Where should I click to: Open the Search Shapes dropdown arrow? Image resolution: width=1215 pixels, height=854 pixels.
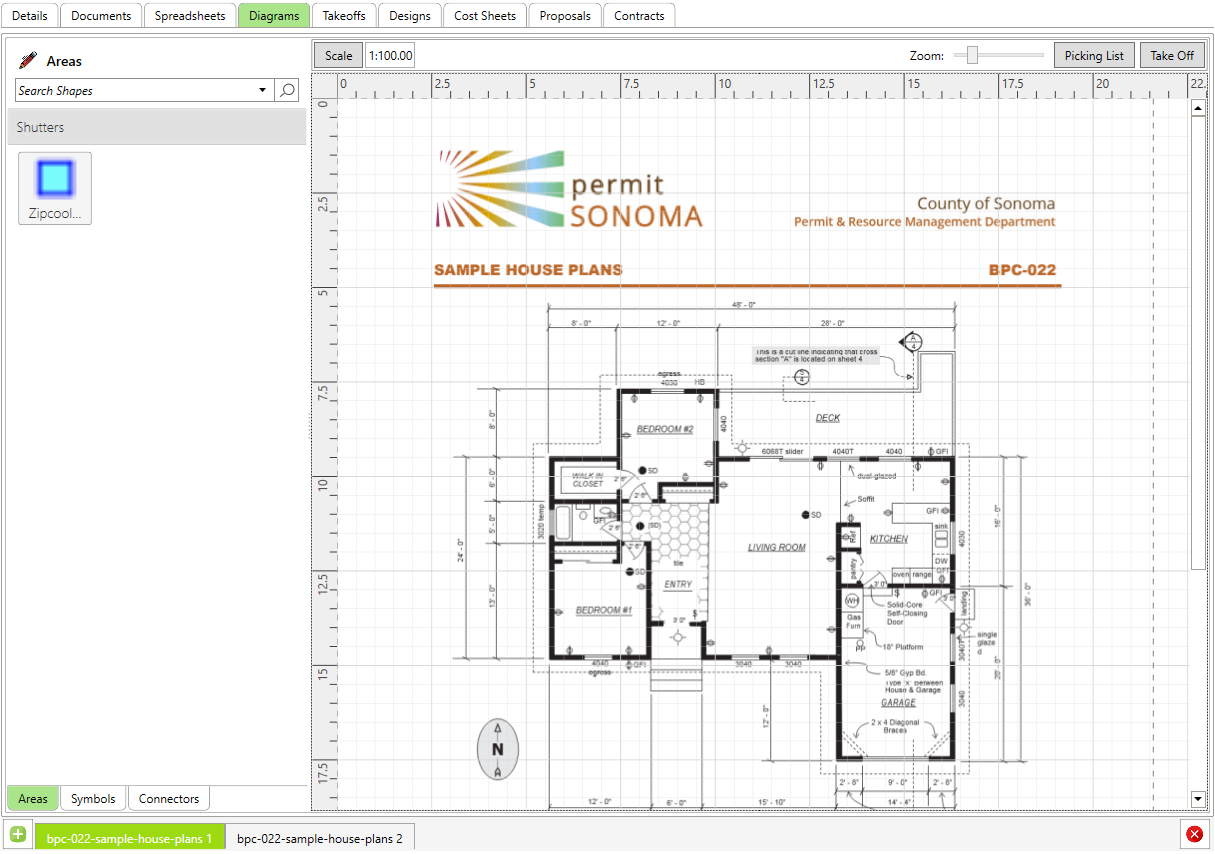[x=262, y=90]
